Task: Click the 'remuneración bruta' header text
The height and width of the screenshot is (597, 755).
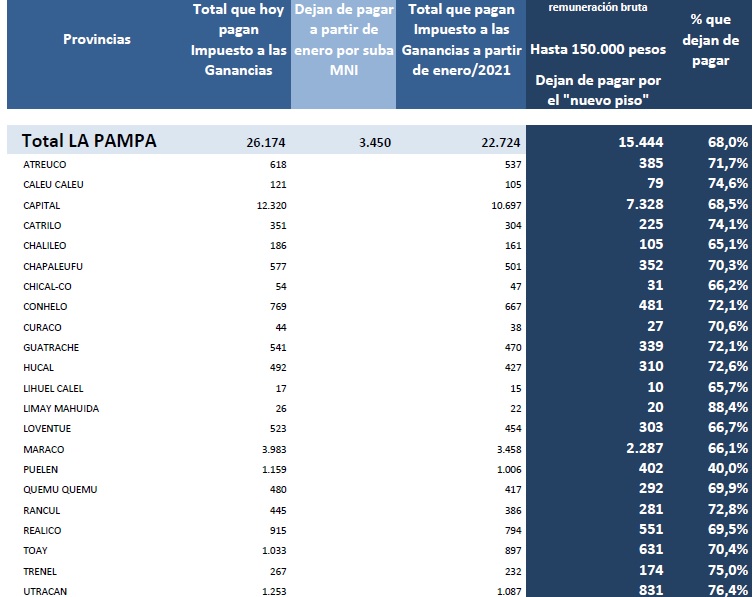Action: click(x=598, y=7)
